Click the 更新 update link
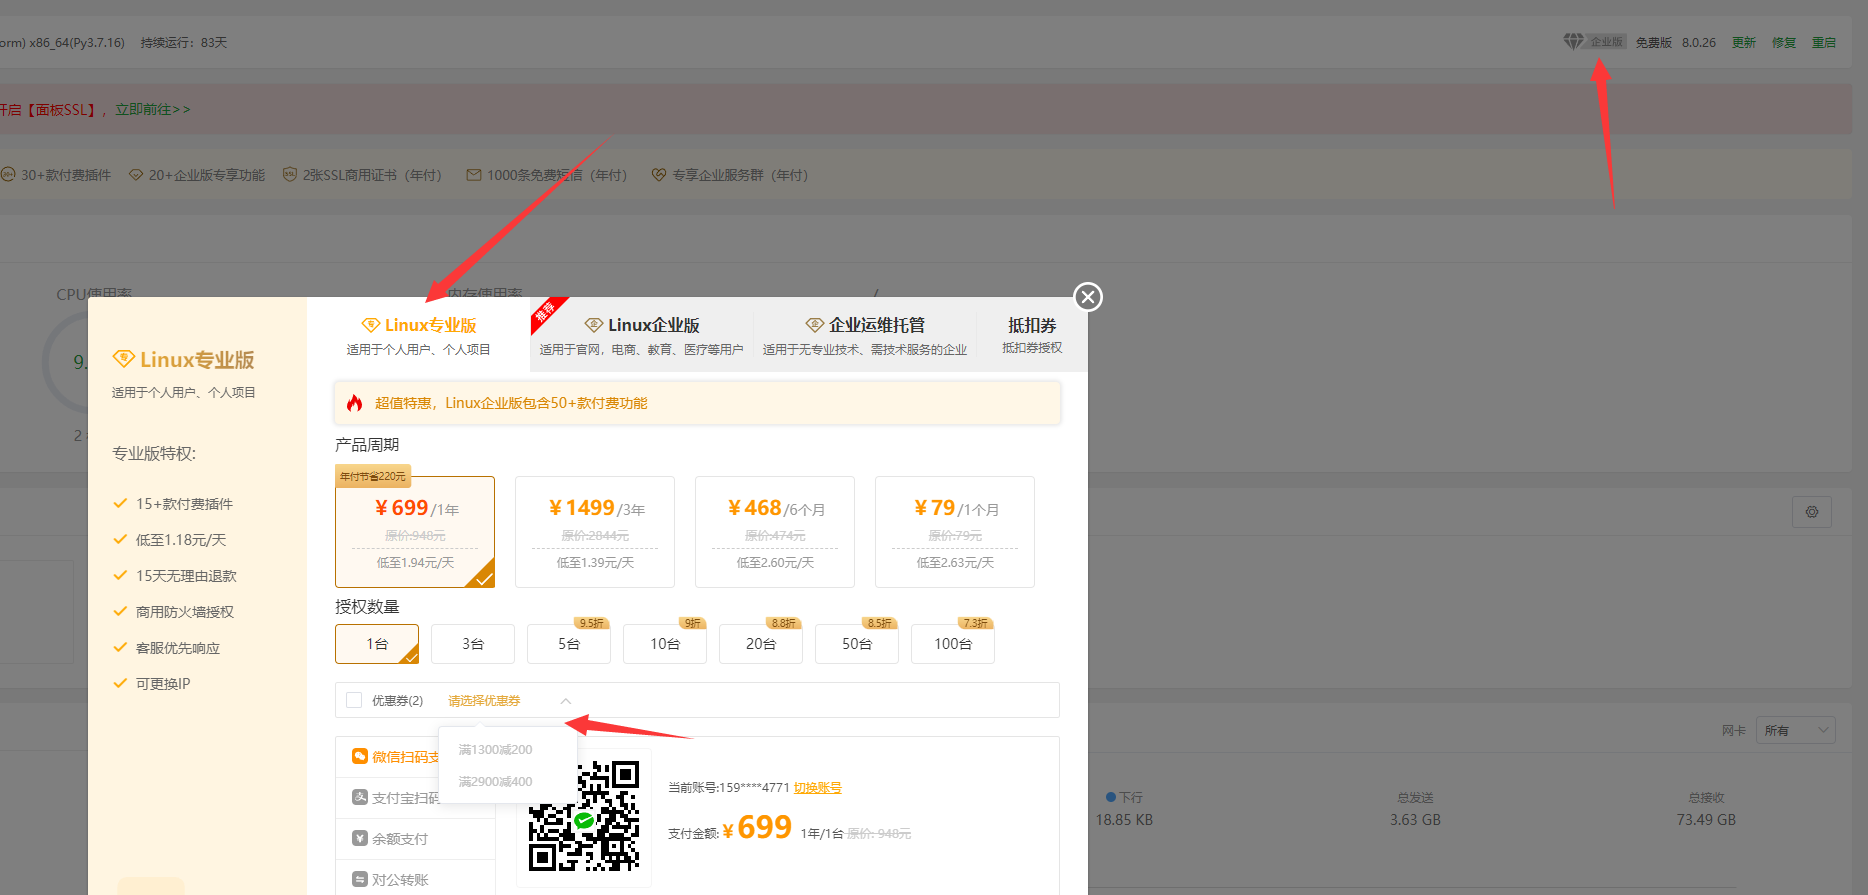 coord(1744,42)
